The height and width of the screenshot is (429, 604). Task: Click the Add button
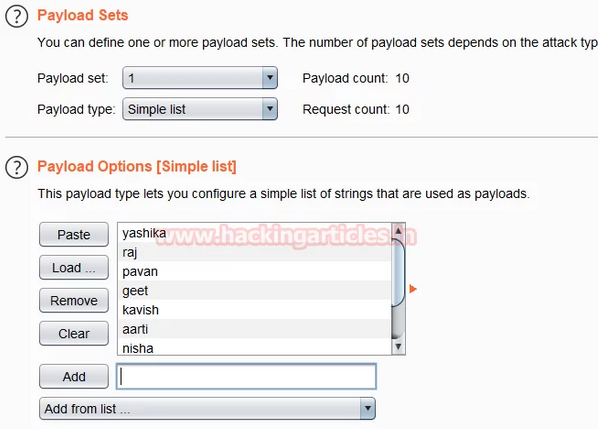point(73,376)
